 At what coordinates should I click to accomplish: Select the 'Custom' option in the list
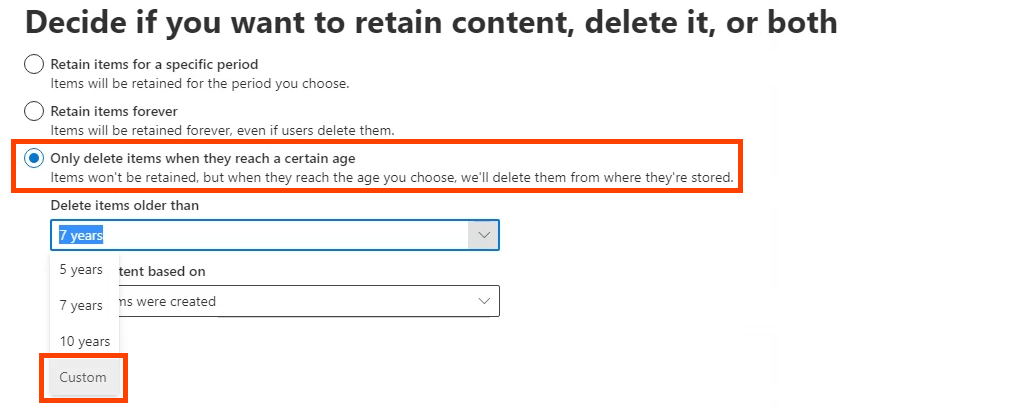83,377
